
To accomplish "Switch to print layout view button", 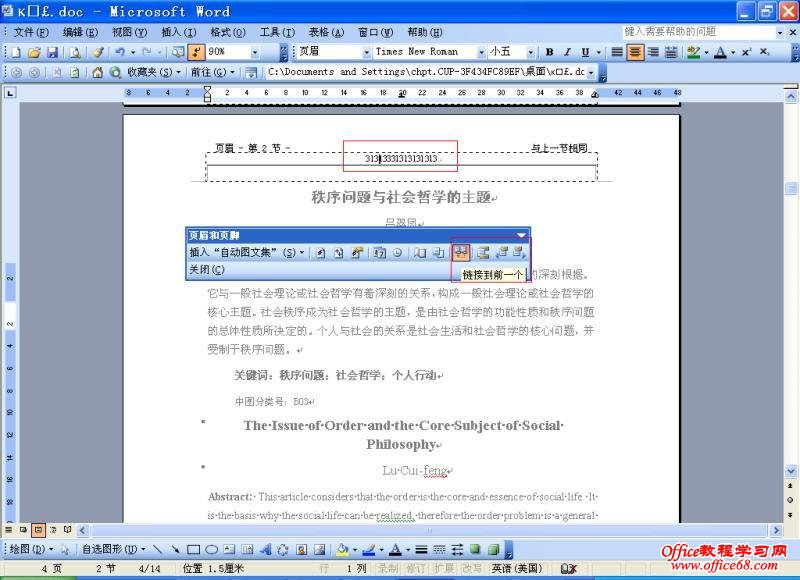I will (38, 531).
